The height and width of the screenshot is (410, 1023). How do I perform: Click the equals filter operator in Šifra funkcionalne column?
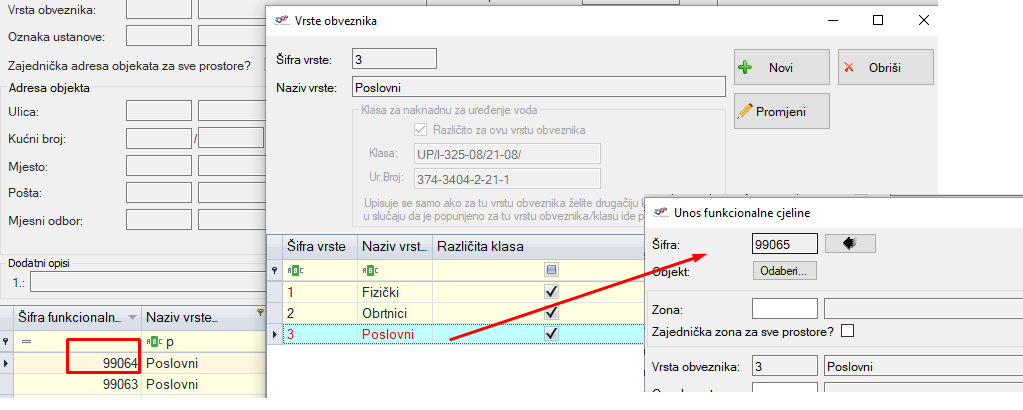pos(25,341)
